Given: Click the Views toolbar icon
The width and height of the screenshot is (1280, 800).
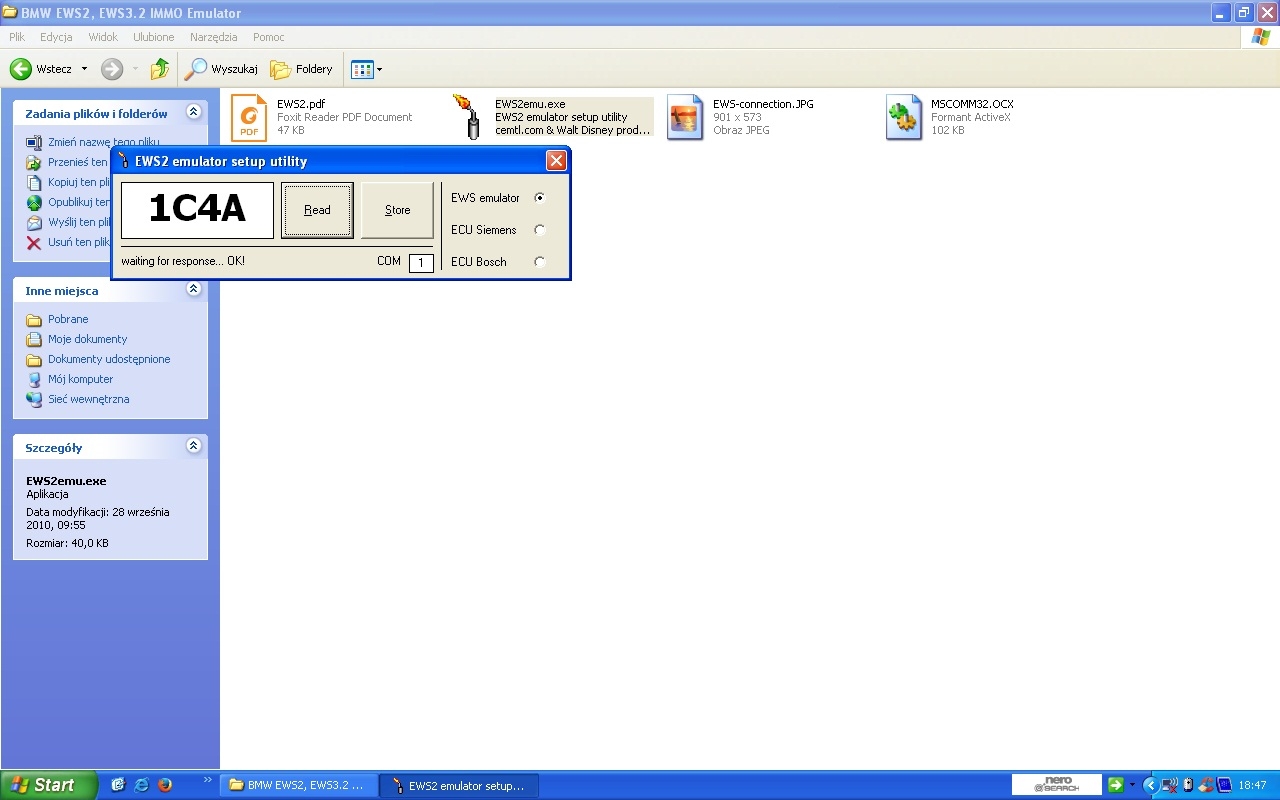Looking at the screenshot, I should [362, 69].
